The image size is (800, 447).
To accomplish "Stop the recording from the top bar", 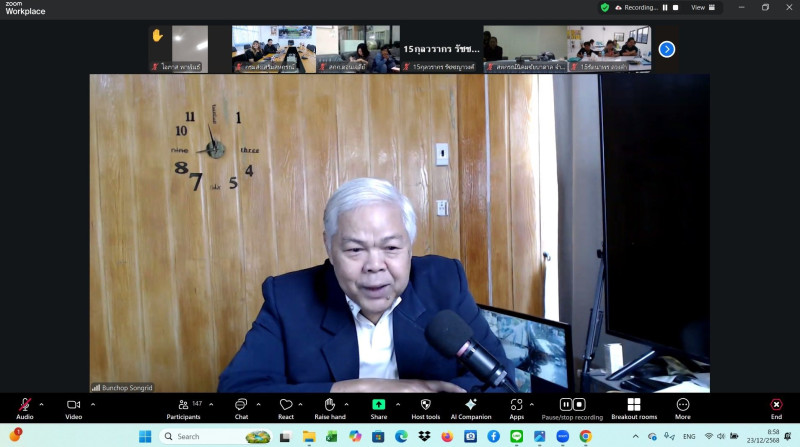I will pos(676,7).
